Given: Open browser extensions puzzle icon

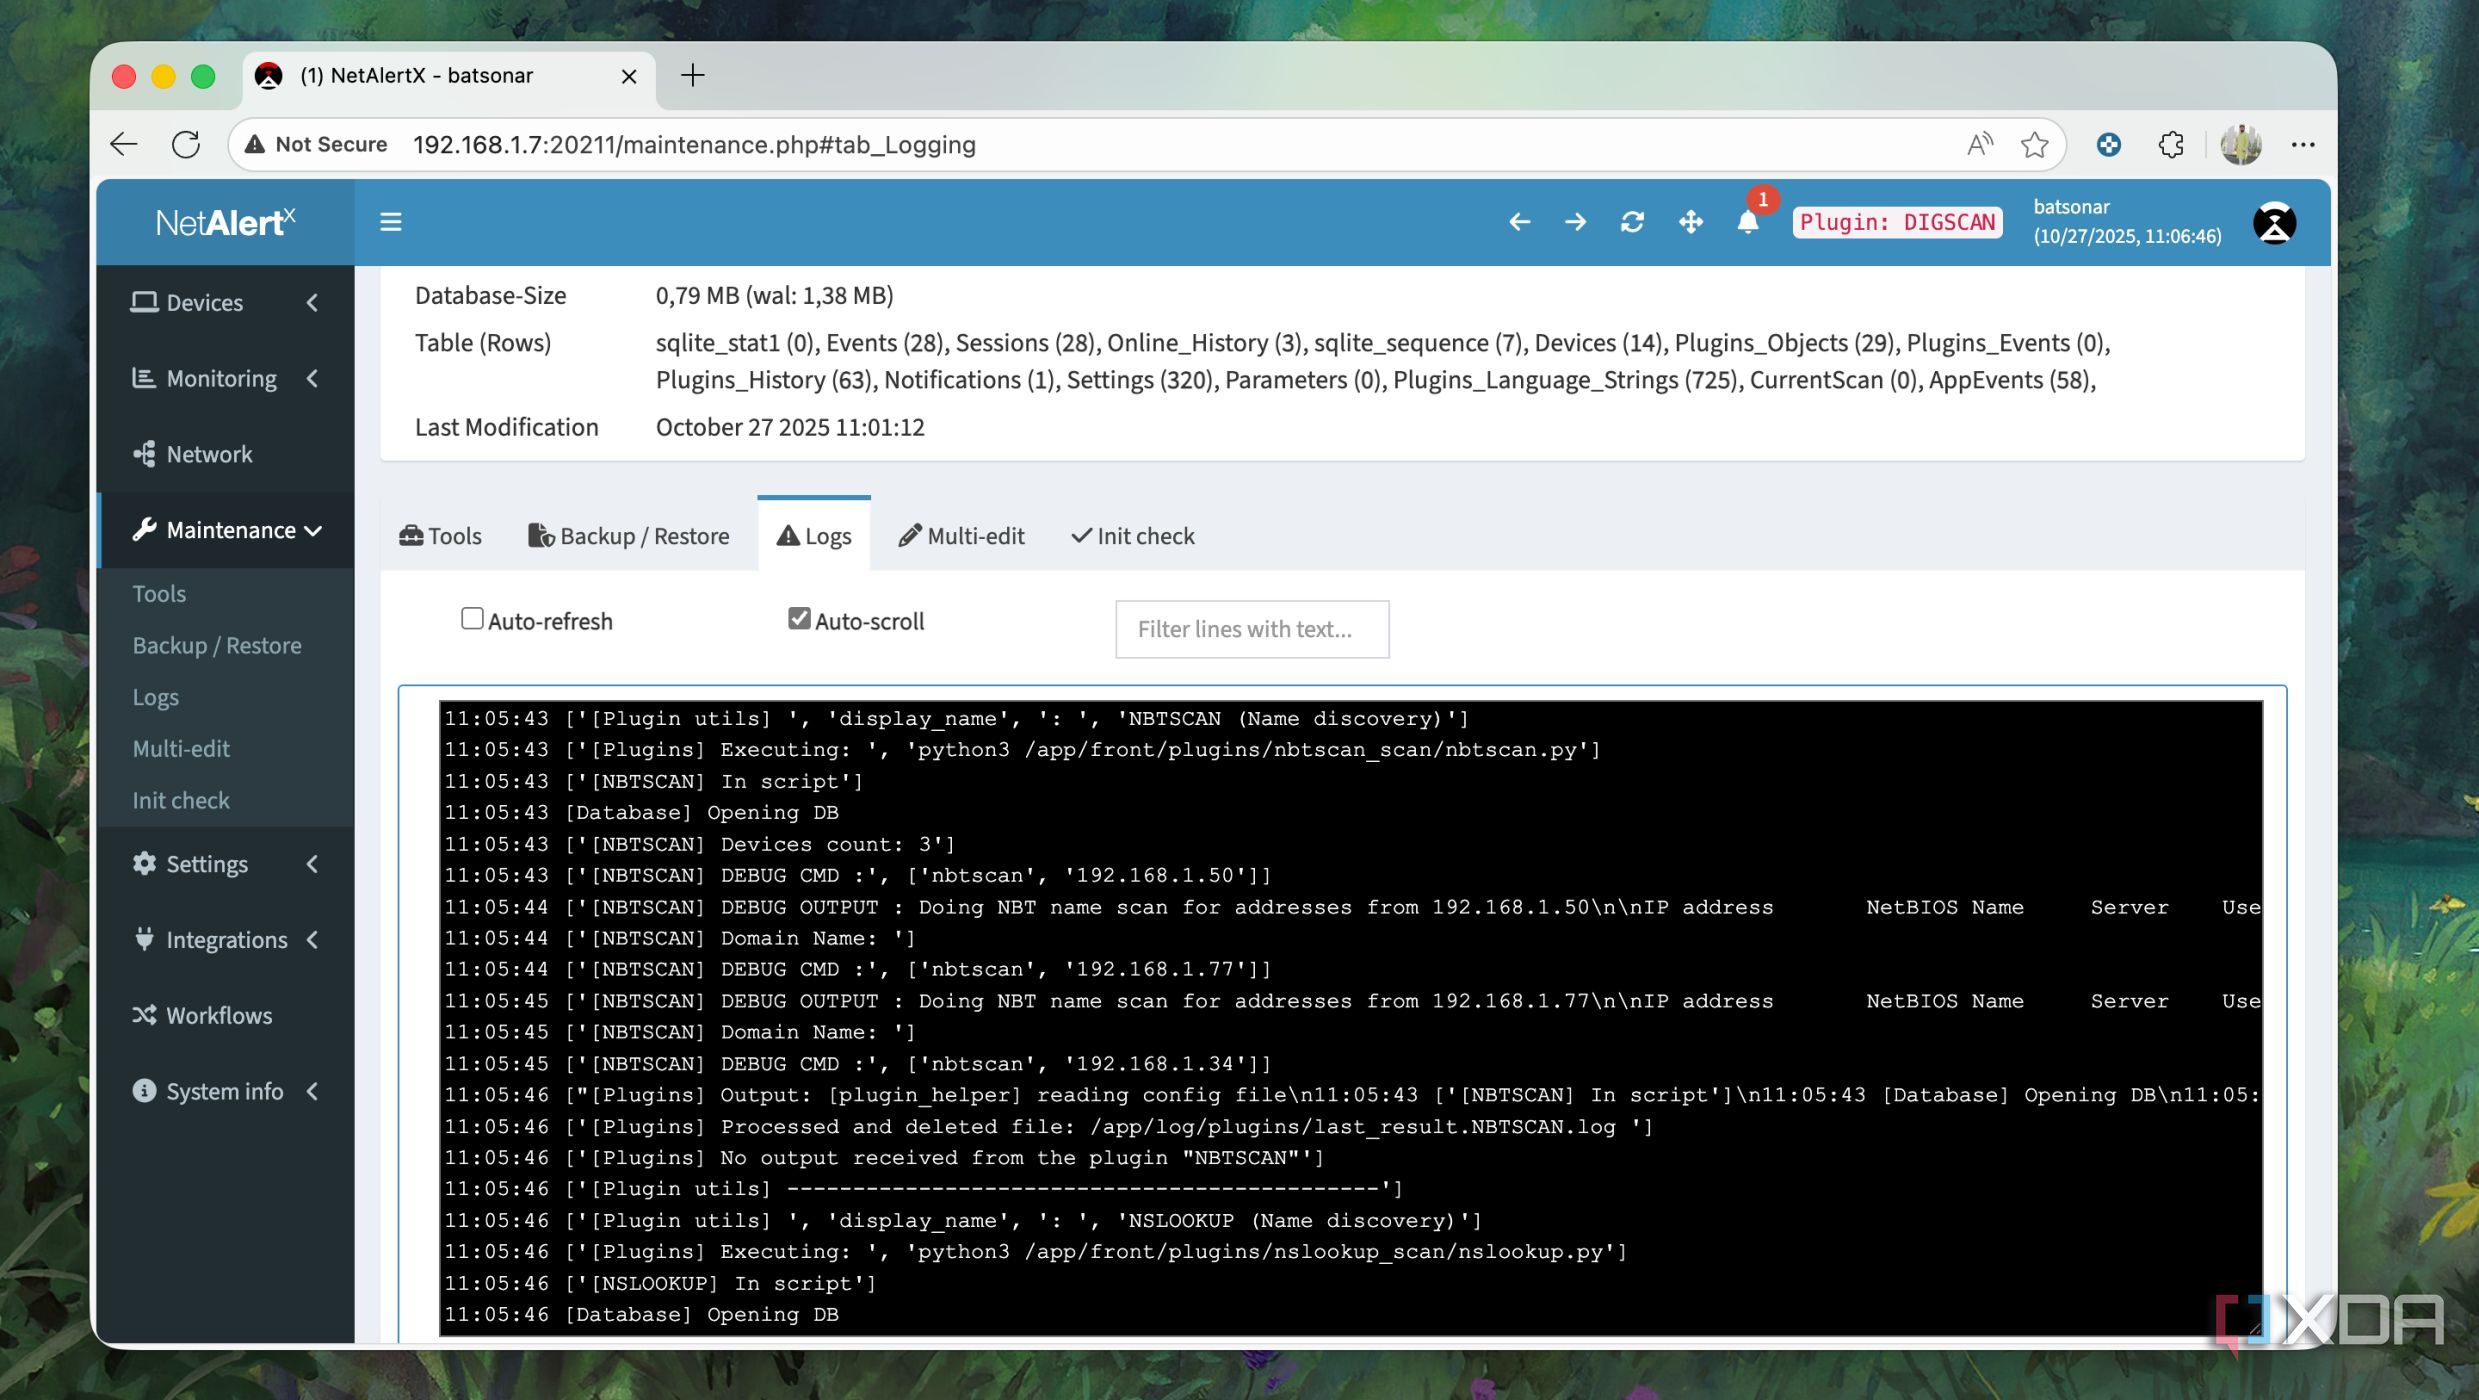Looking at the screenshot, I should coord(2170,145).
